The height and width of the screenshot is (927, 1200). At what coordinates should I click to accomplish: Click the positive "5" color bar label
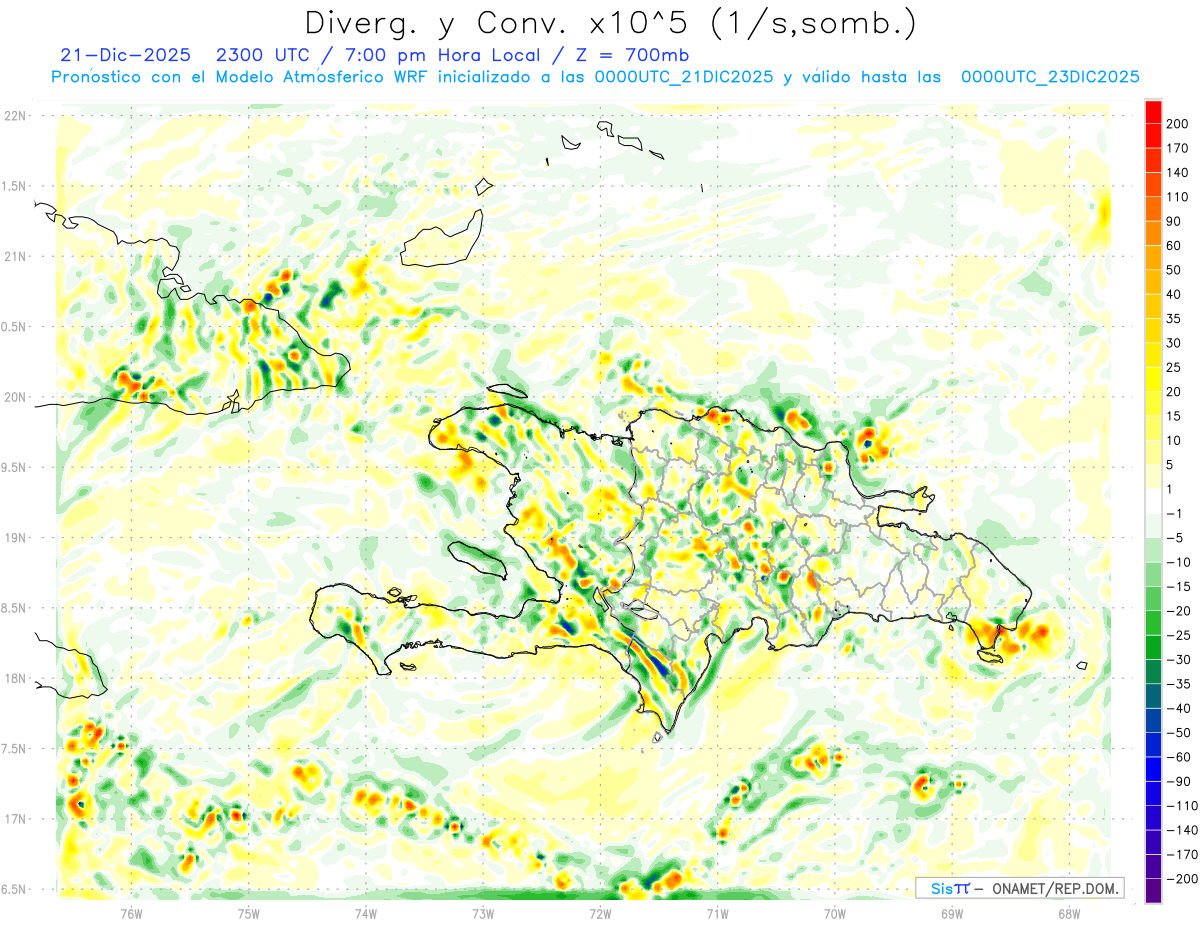(1170, 465)
